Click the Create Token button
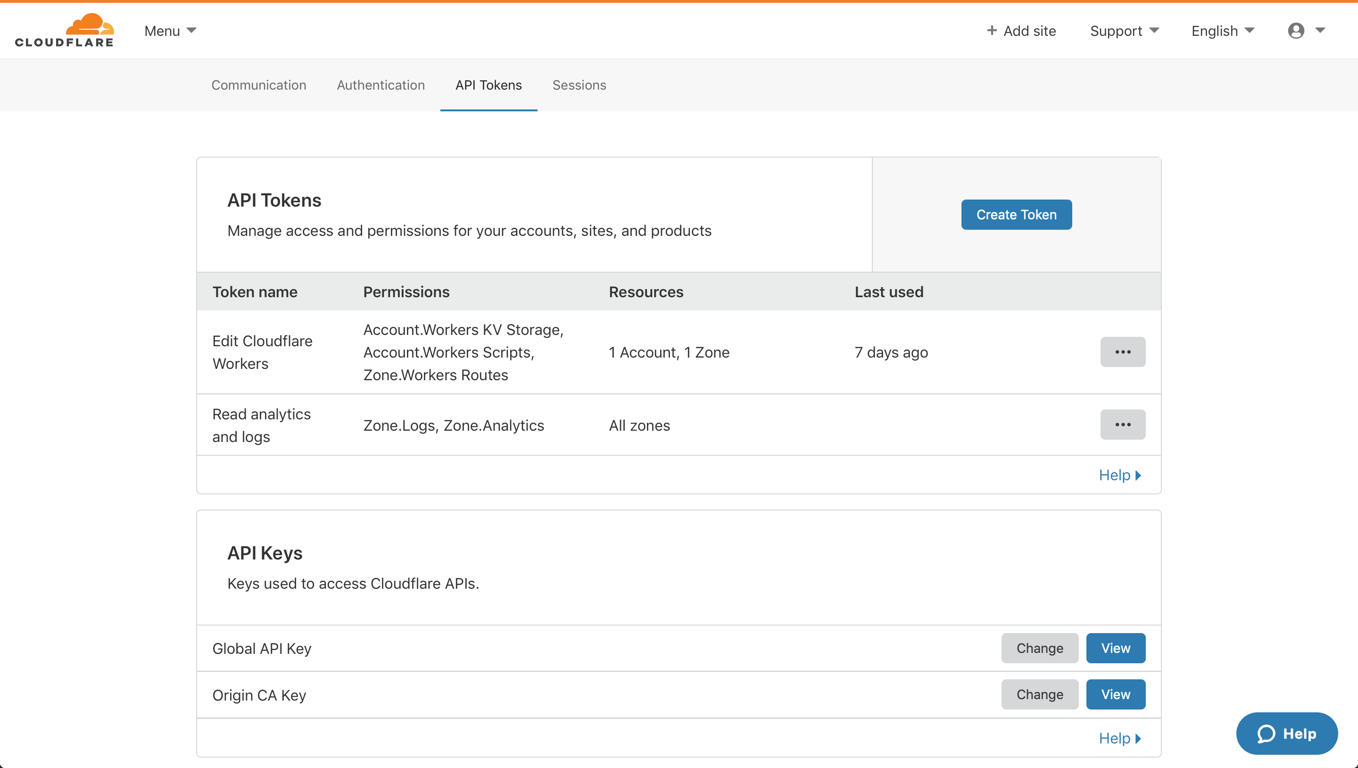1358x768 pixels. pos(1016,215)
